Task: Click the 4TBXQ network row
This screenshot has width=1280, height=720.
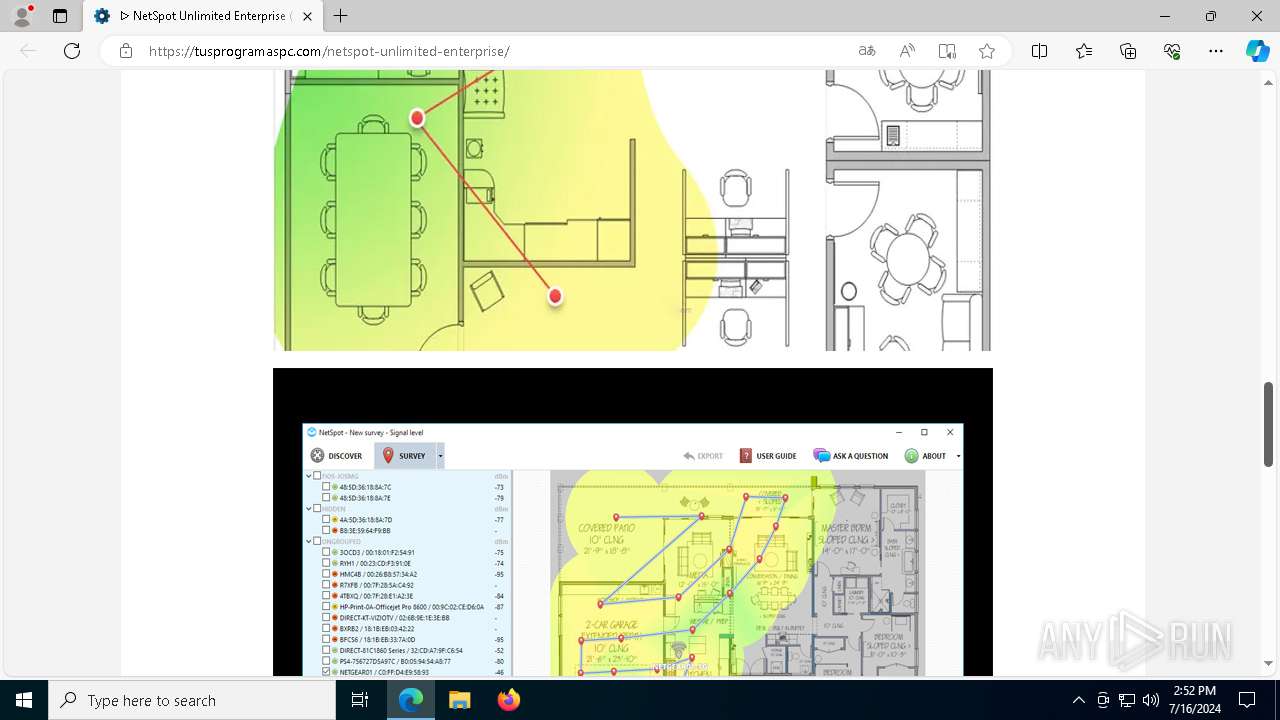Action: click(x=408, y=596)
